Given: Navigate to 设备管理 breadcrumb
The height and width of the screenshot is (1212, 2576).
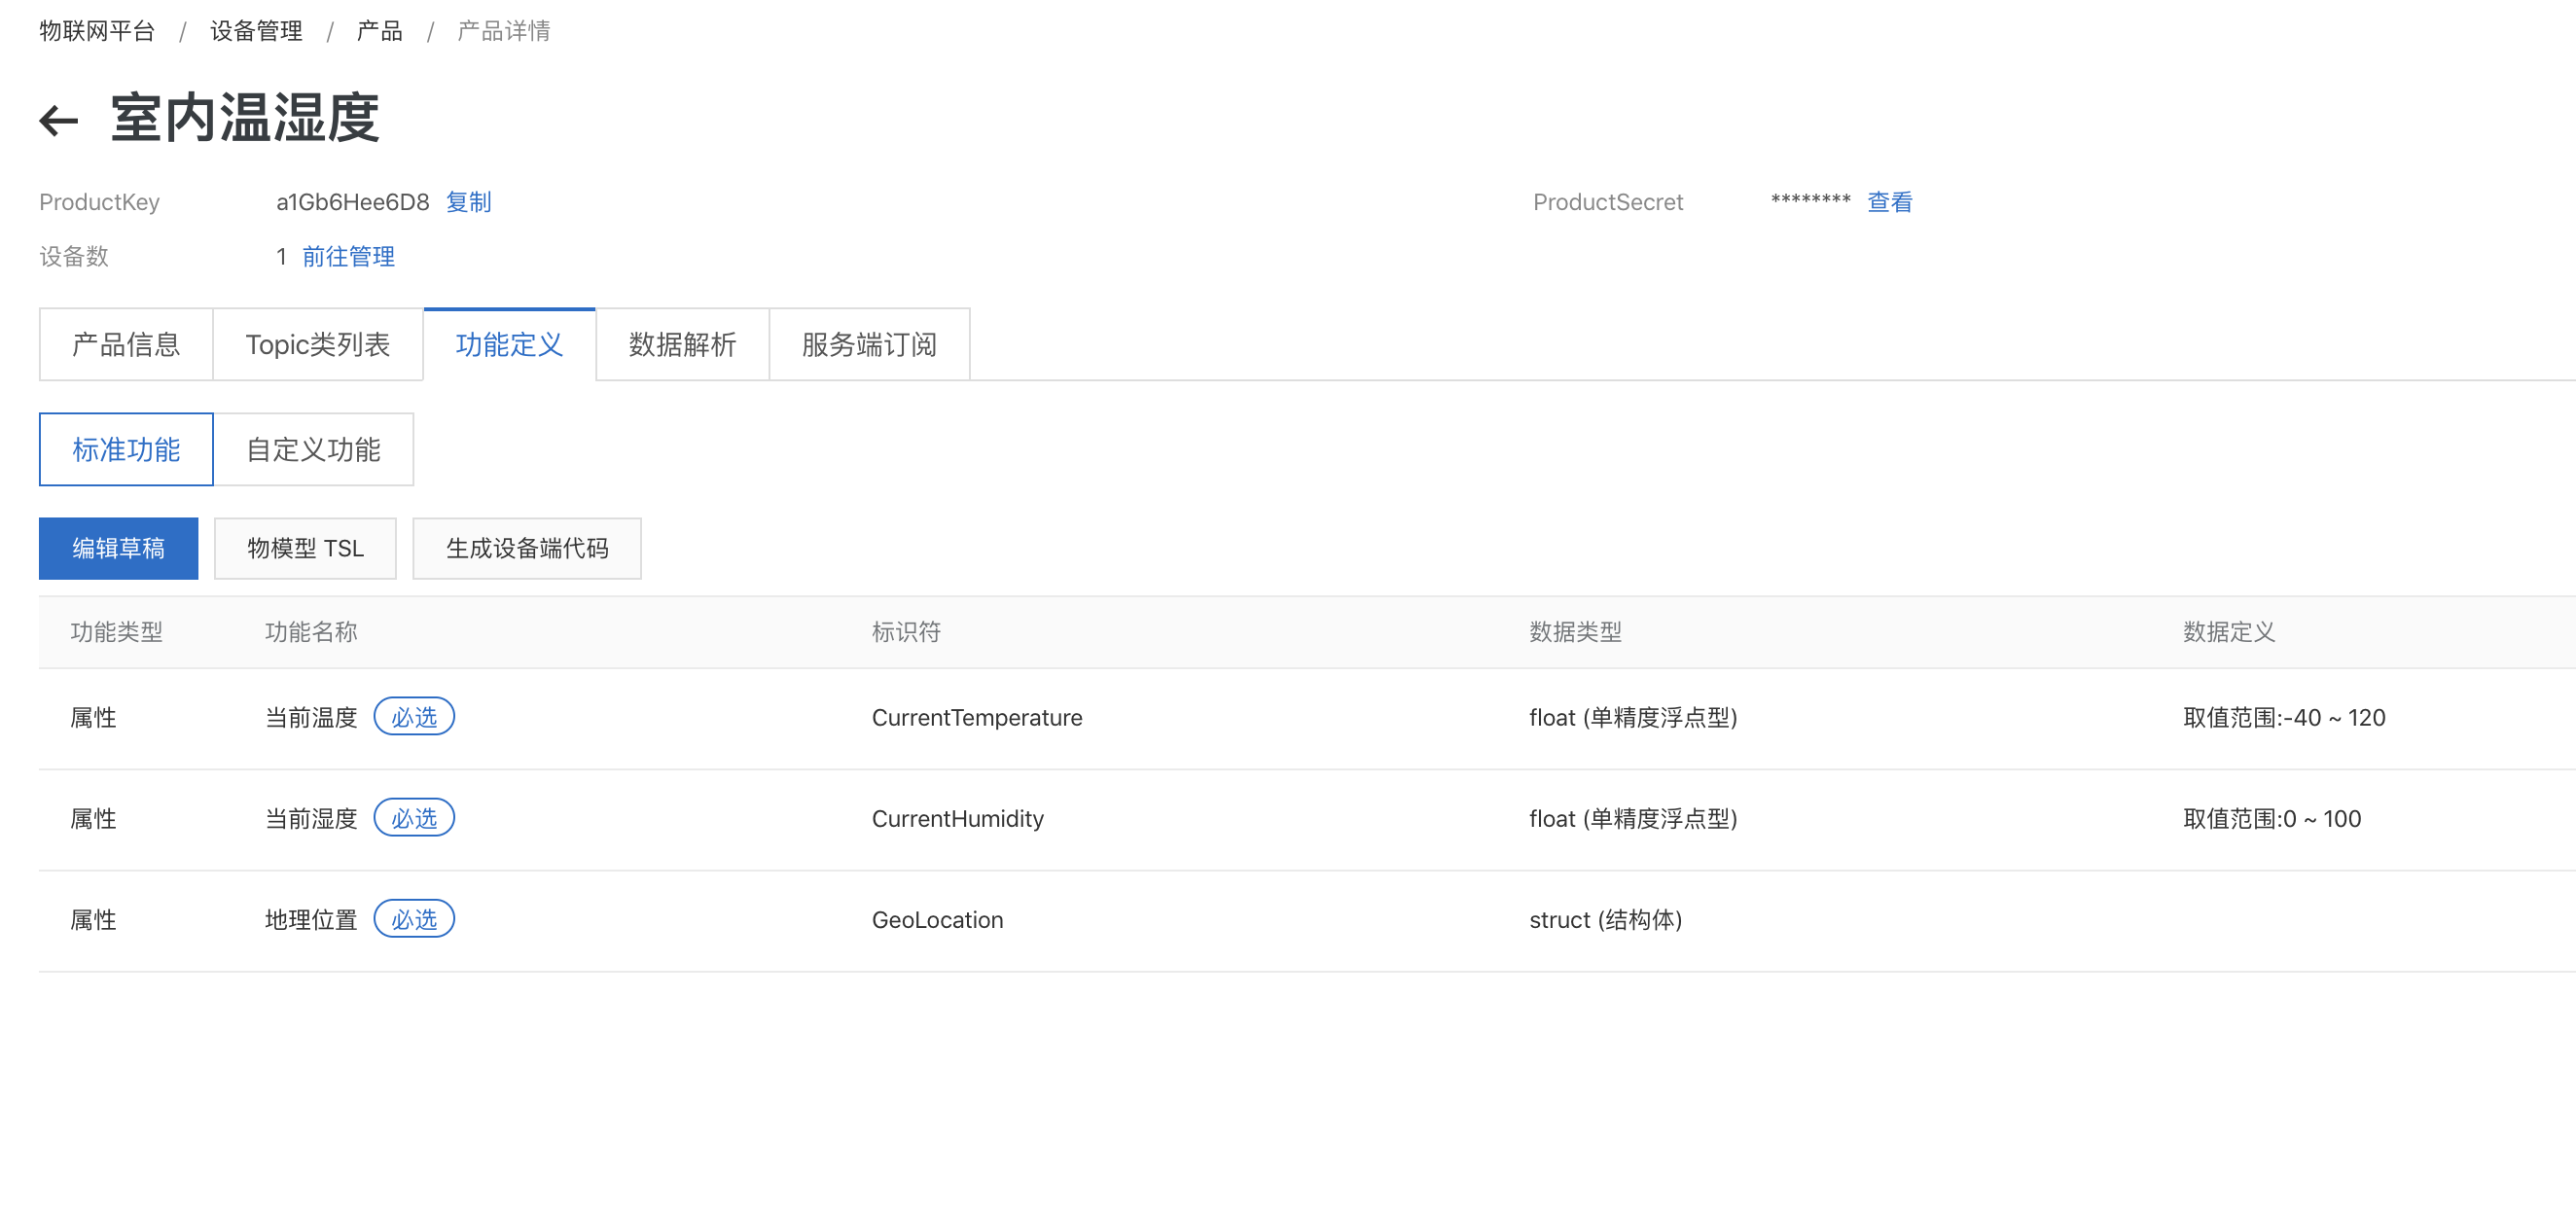Looking at the screenshot, I should [256, 31].
